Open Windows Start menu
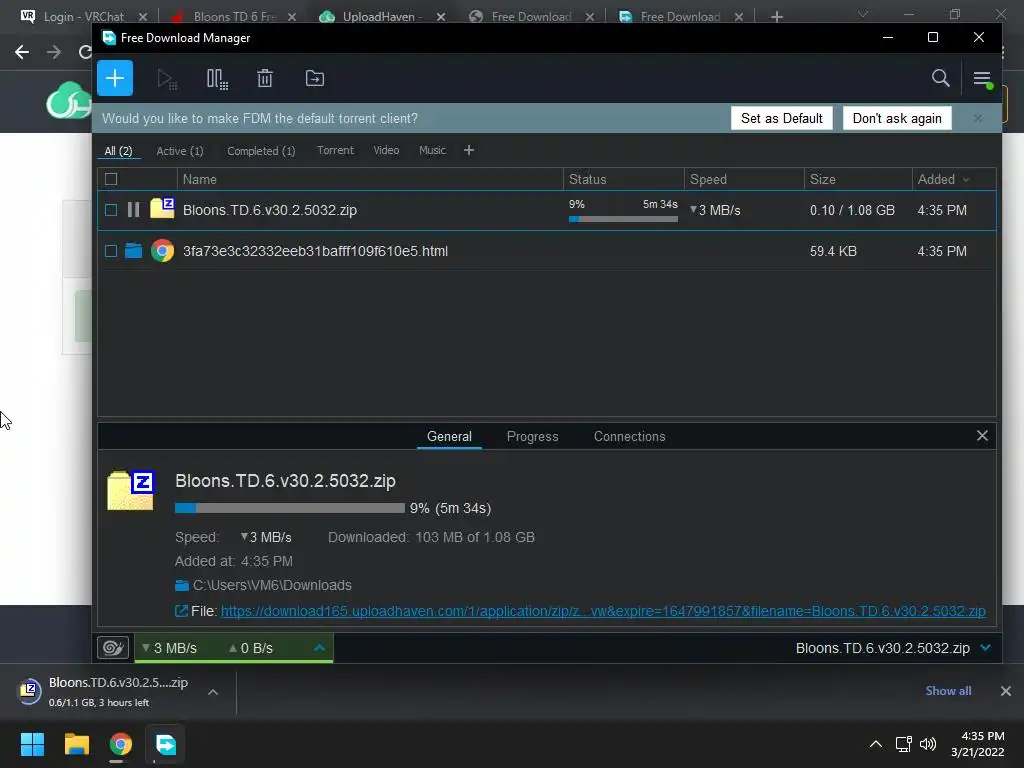The width and height of the screenshot is (1024, 768). tap(32, 744)
